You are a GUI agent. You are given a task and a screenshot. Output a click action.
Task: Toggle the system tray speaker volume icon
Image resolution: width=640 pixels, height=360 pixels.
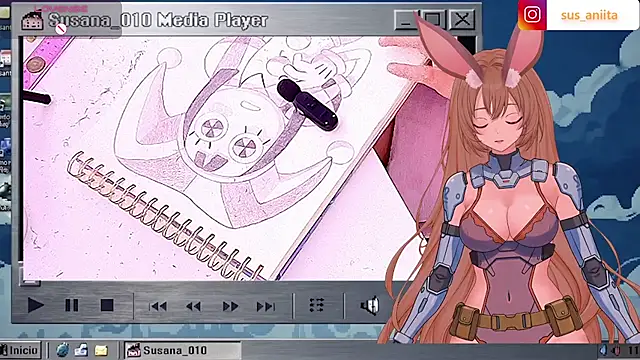point(603,350)
